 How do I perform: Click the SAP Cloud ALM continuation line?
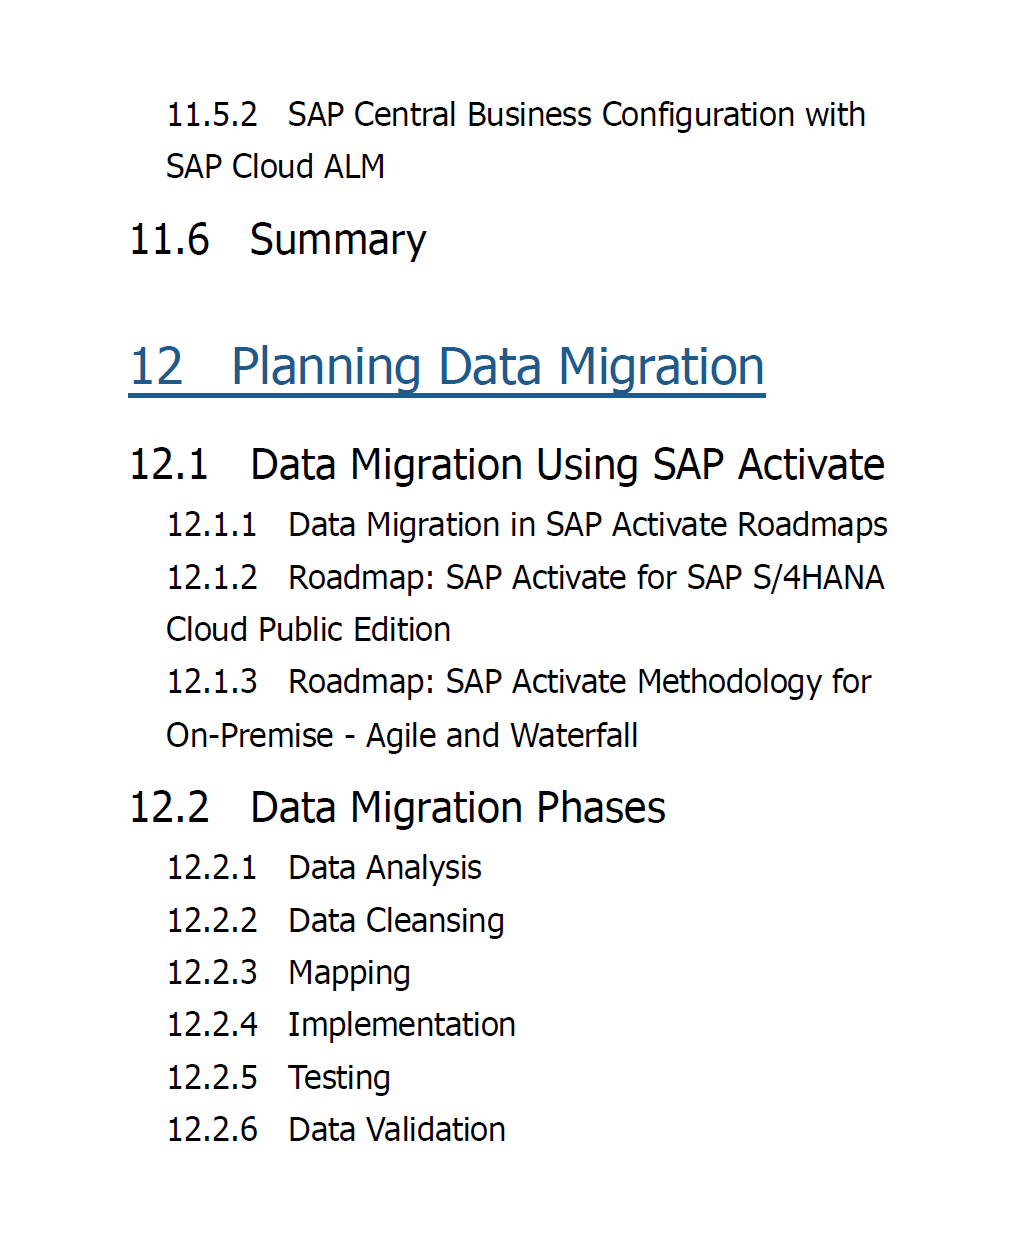275,166
